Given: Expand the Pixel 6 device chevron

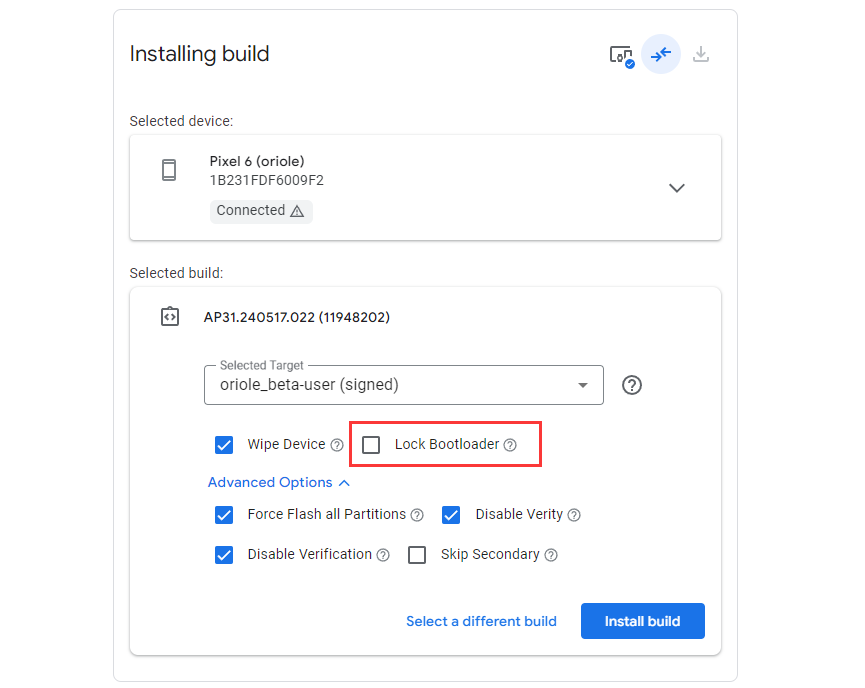Looking at the screenshot, I should click(677, 188).
